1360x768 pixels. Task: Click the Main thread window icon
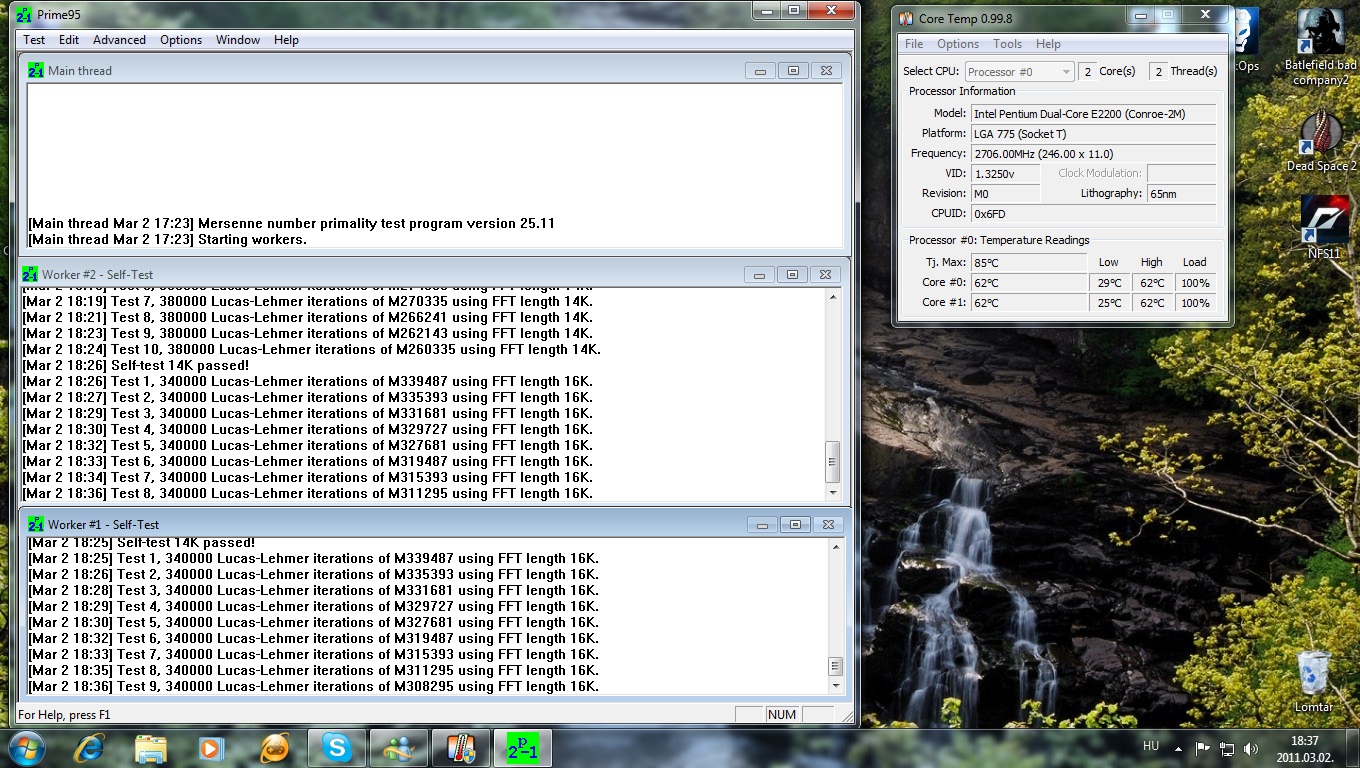(36, 71)
